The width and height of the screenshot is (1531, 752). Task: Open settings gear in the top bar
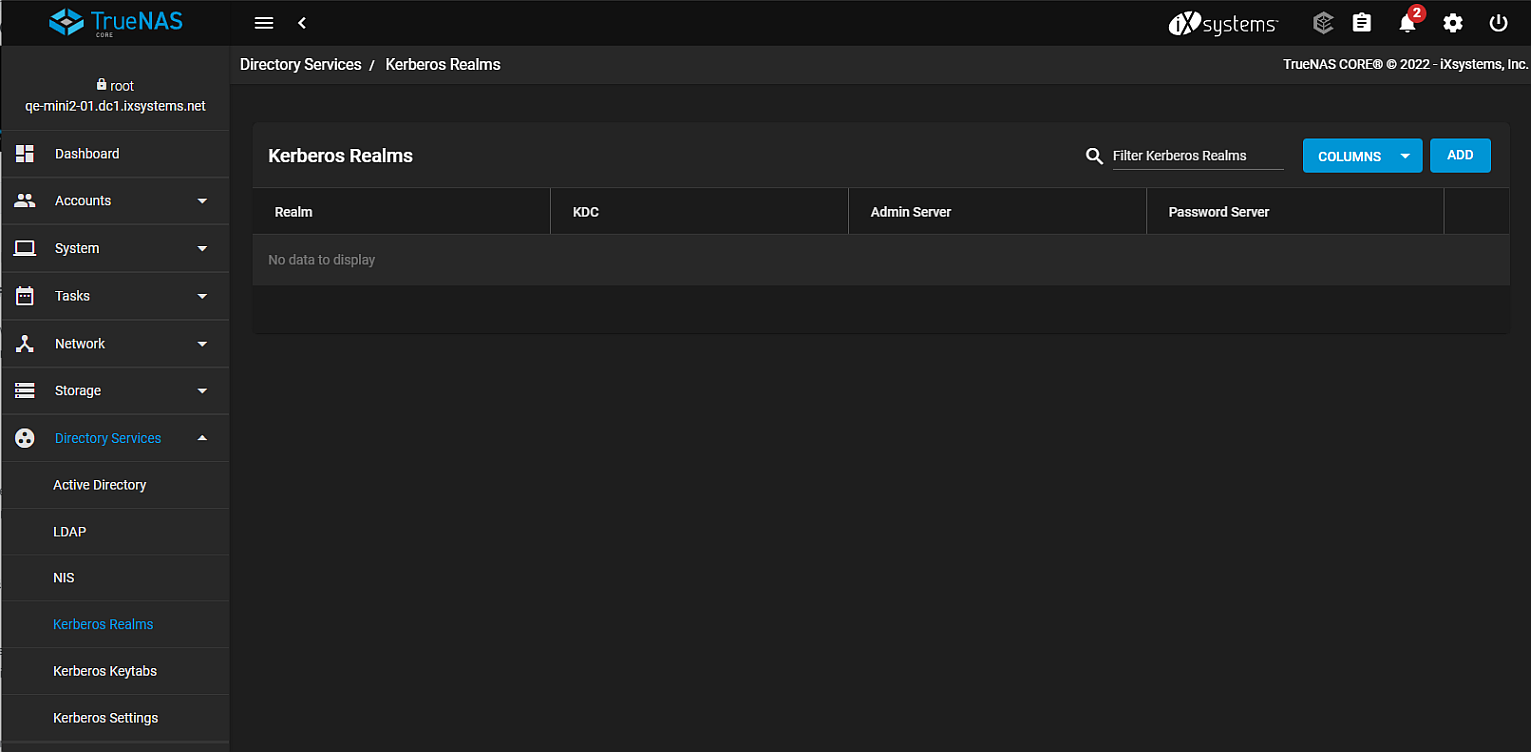[1453, 23]
